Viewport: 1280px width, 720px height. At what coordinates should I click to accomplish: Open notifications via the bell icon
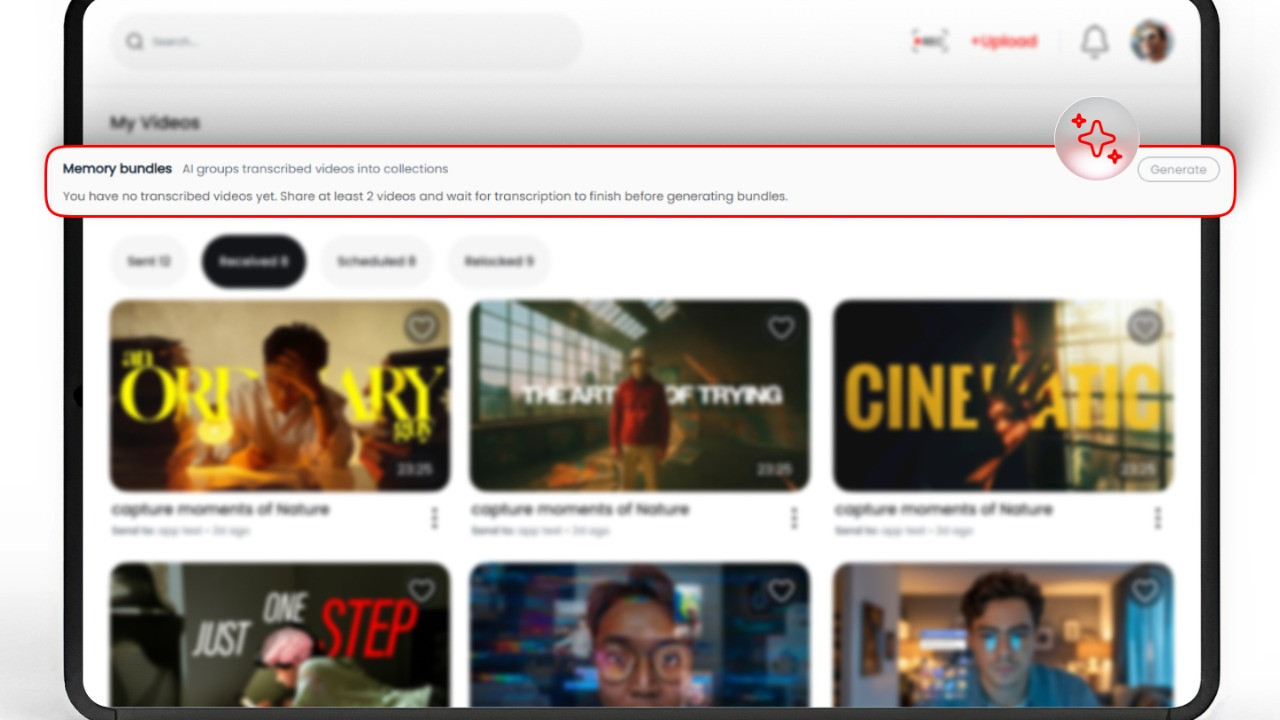click(1094, 42)
